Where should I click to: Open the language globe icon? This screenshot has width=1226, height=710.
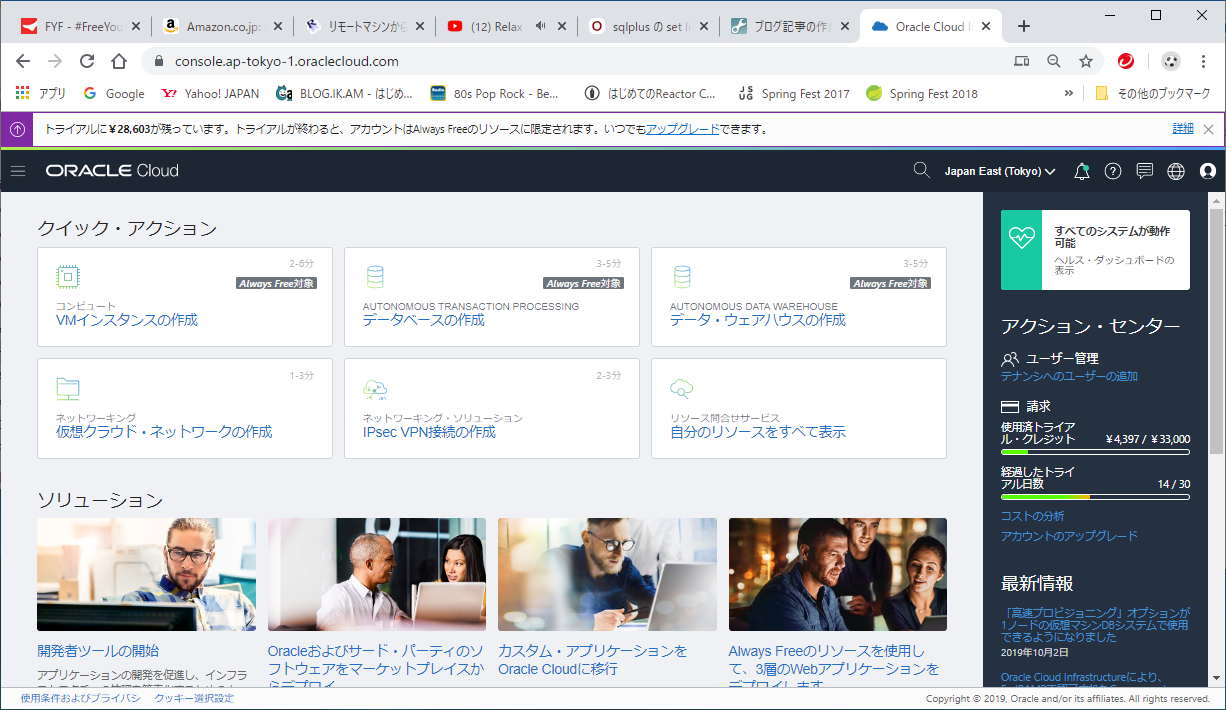click(1176, 171)
